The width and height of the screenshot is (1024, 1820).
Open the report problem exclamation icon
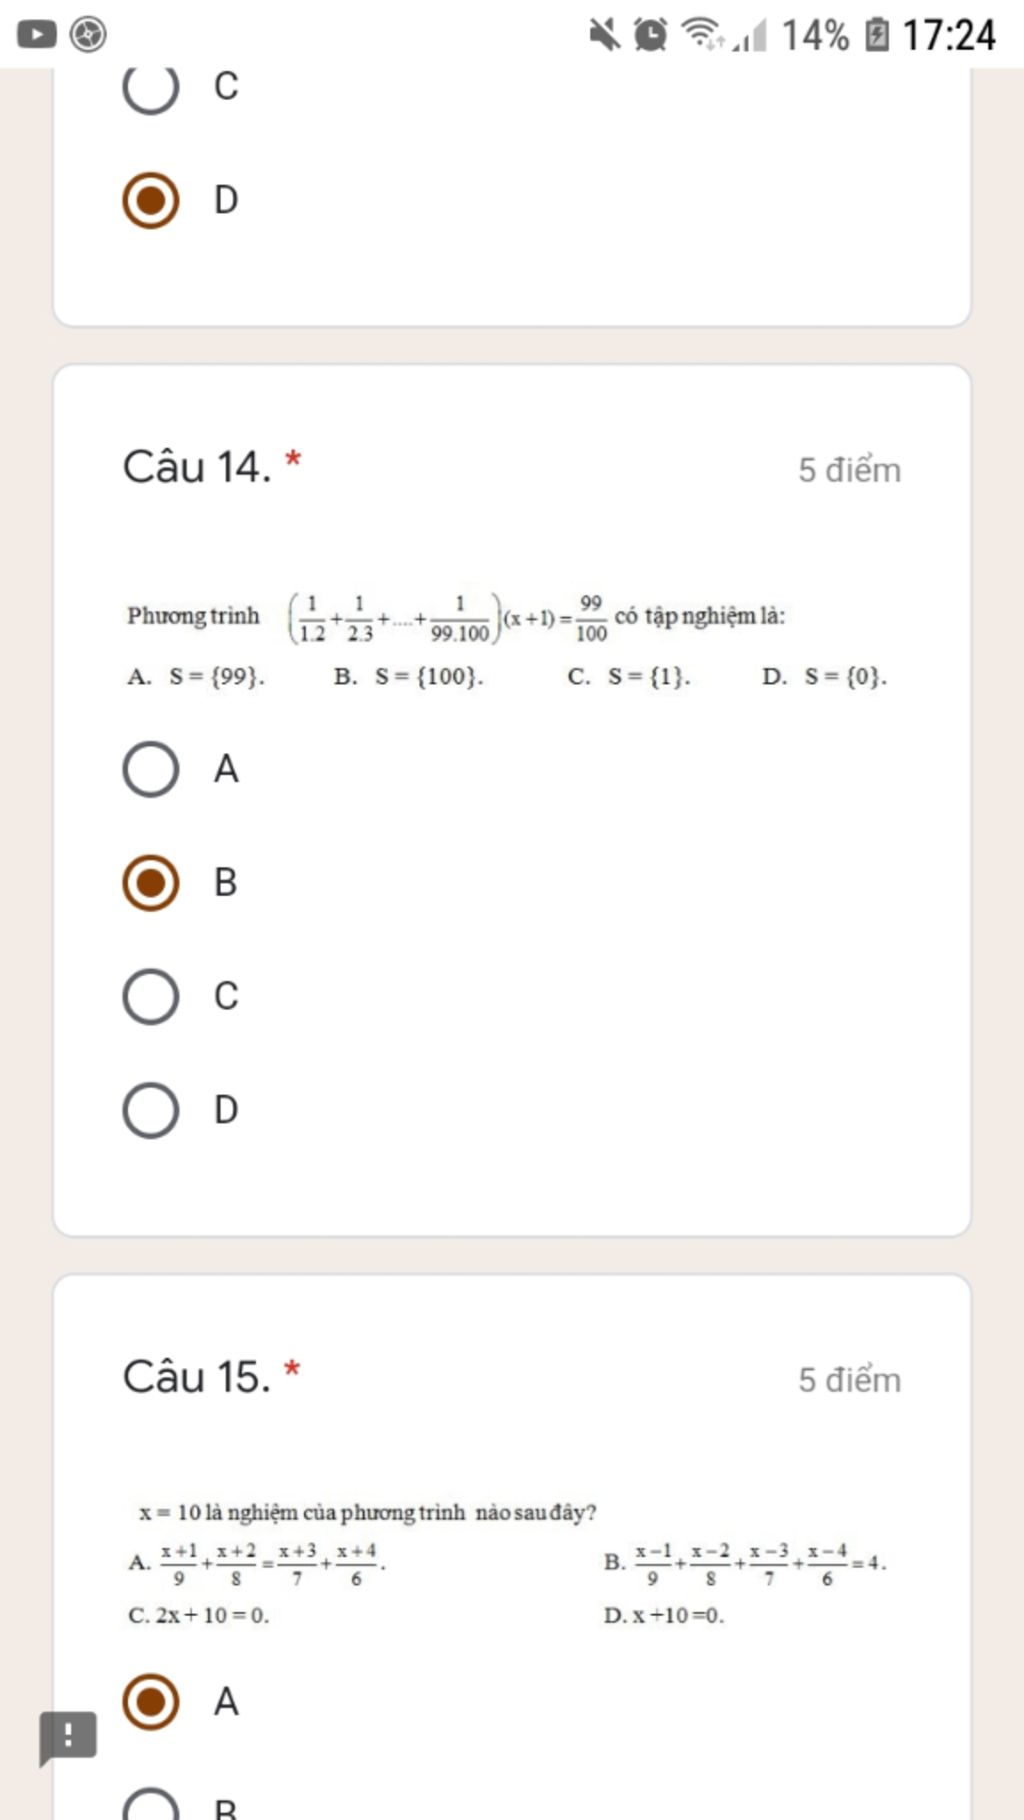(x=68, y=1738)
